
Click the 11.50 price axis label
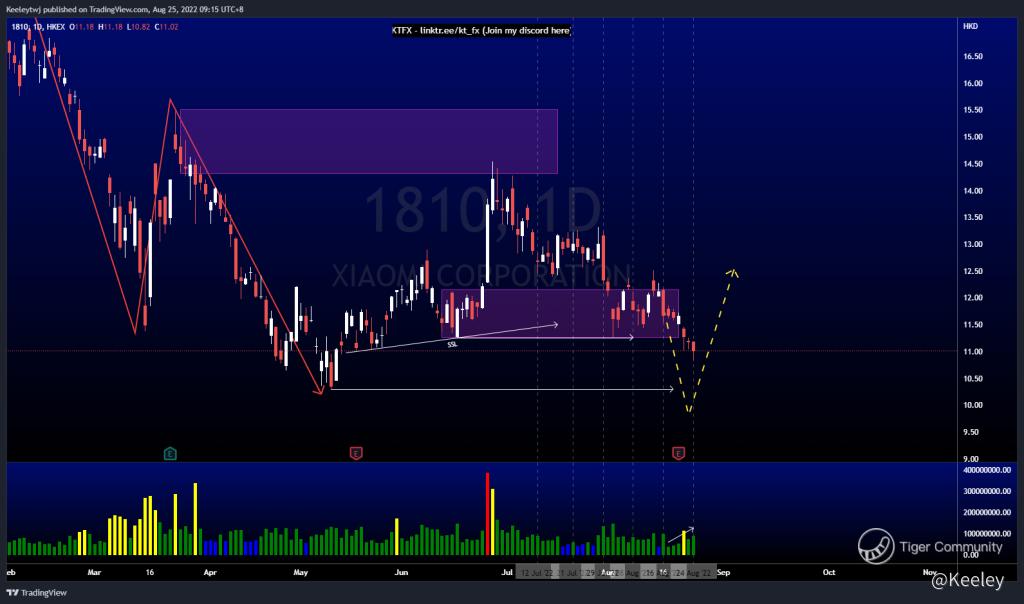point(973,324)
